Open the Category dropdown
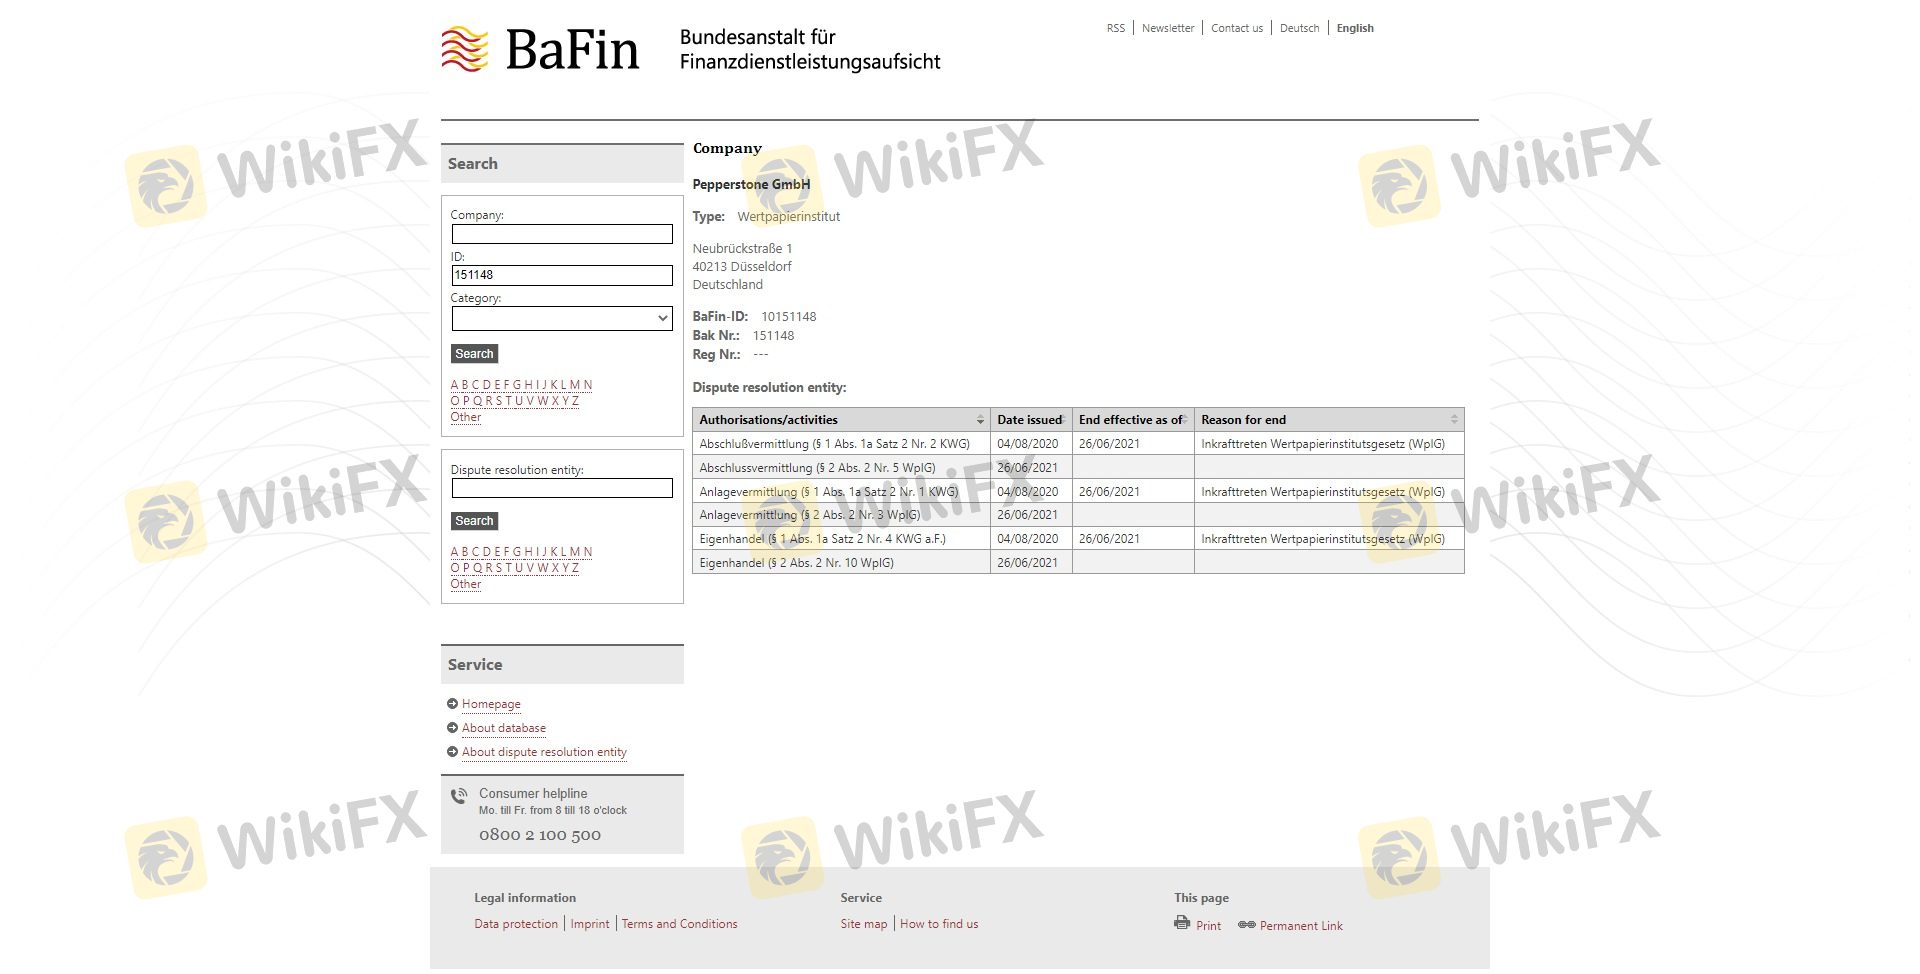Image resolution: width=1920 pixels, height=974 pixels. tap(562, 319)
